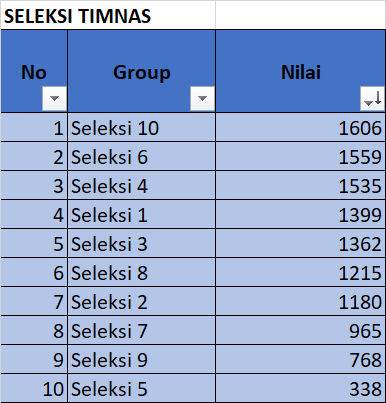Click the Seleksi 9 cell

(141, 360)
